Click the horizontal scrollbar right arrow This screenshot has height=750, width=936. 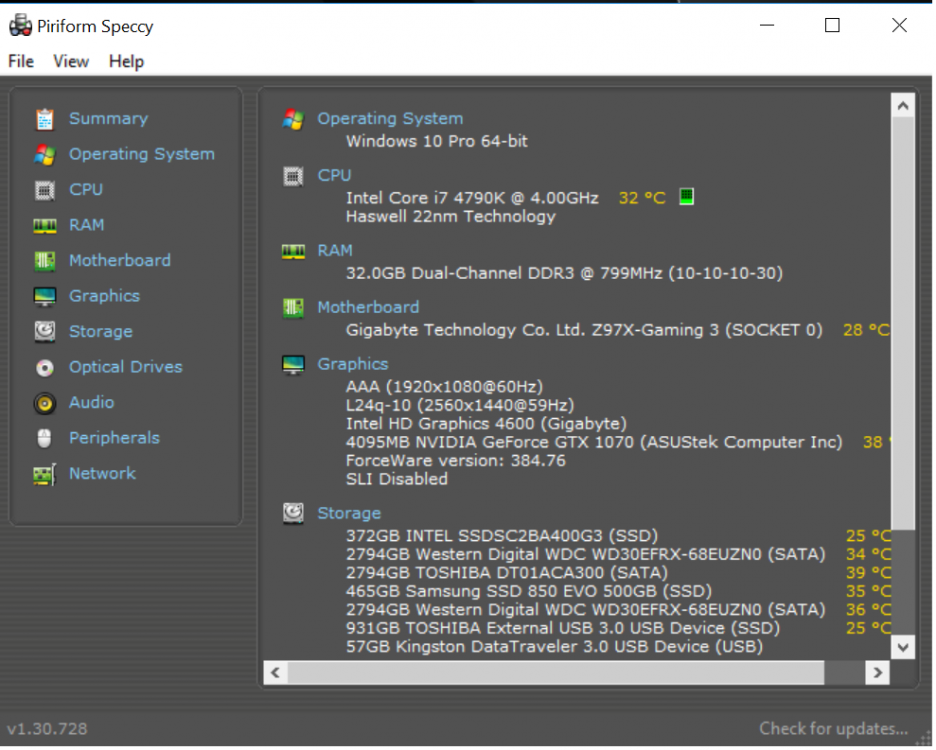[x=880, y=675]
